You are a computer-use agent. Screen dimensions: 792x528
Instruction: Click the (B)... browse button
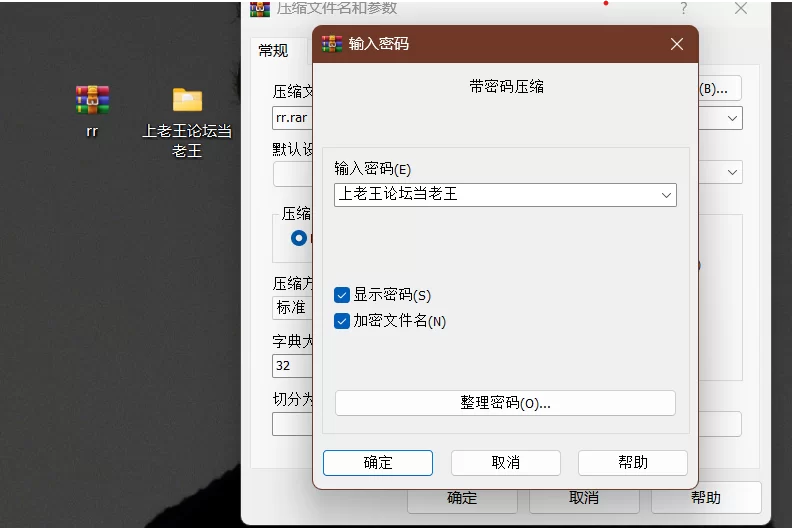719,88
